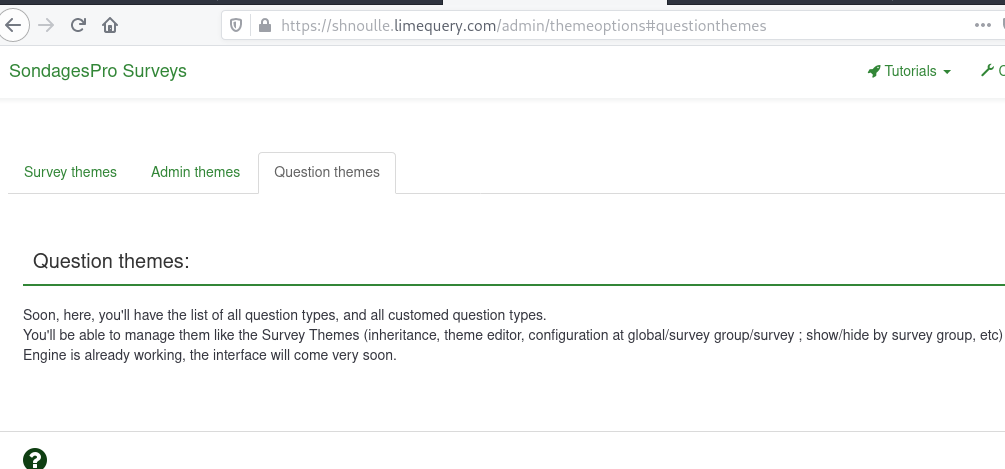Click the browser Back arrow button
The height and width of the screenshot is (469, 1005).
tap(12, 26)
